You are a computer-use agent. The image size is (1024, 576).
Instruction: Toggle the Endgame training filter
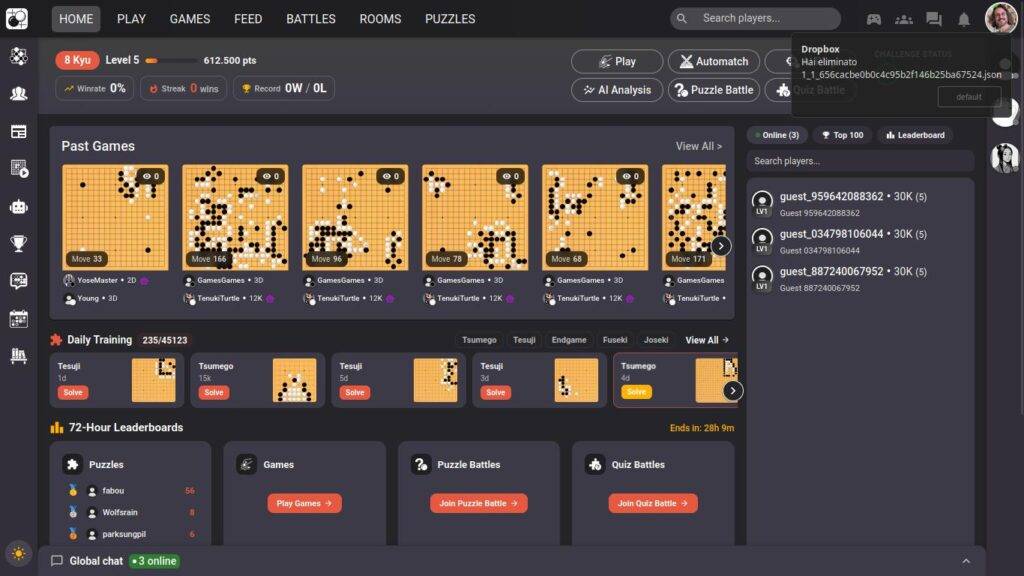(x=568, y=340)
